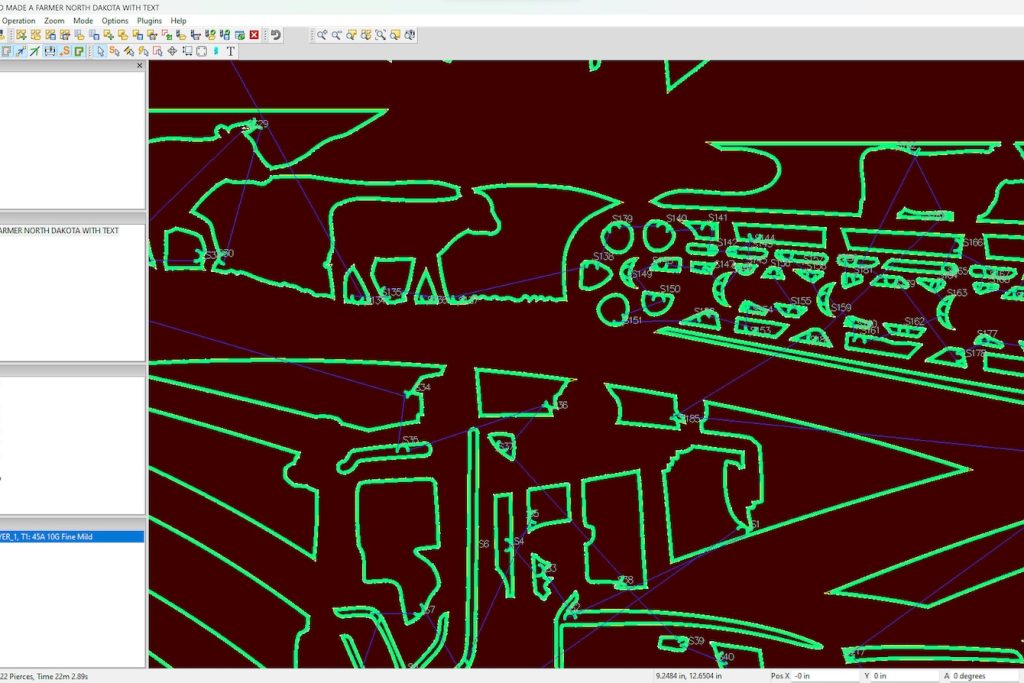This screenshot has width=1024, height=683.
Task: Click the Zoom In magnifier icon
Action: tap(322, 35)
